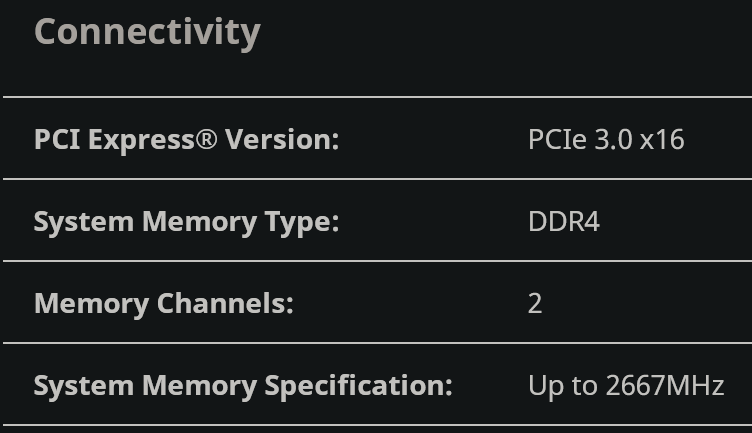
Task: Select the Memory Channels label
Action: [164, 304]
